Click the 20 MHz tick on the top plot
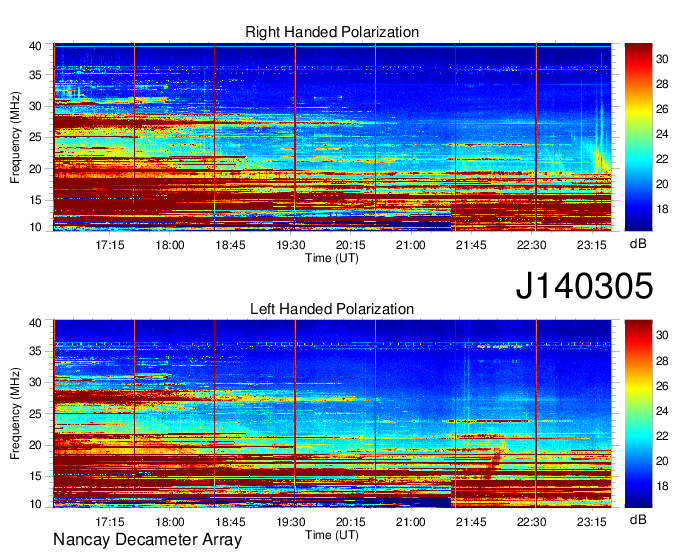680x552 pixels. coord(35,169)
